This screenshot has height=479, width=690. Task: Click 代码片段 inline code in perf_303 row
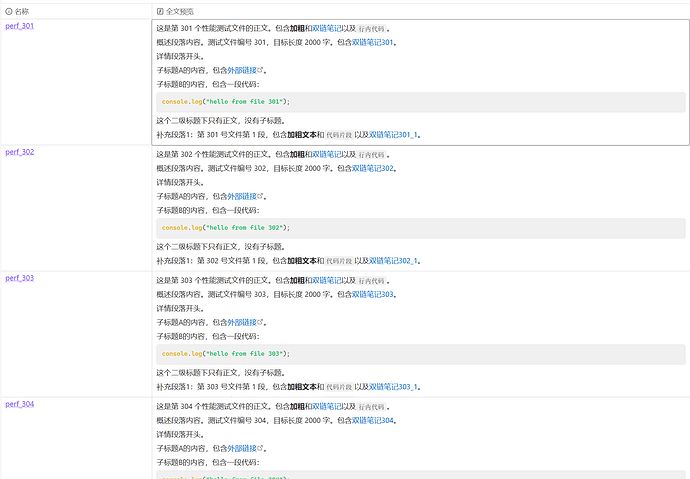click(x=339, y=387)
